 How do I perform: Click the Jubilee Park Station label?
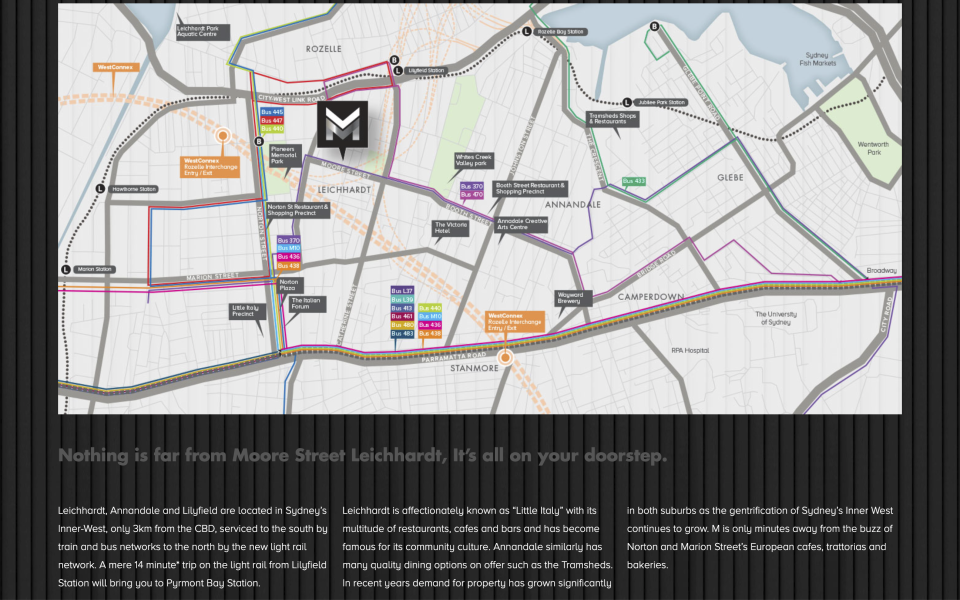661,103
